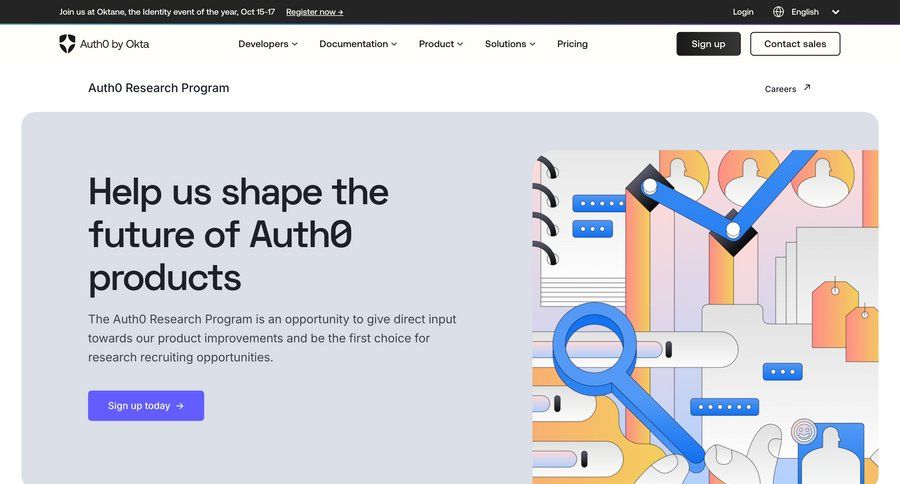Click the Auth0 by Okta wordmark
900x484 pixels.
[x=114, y=44]
